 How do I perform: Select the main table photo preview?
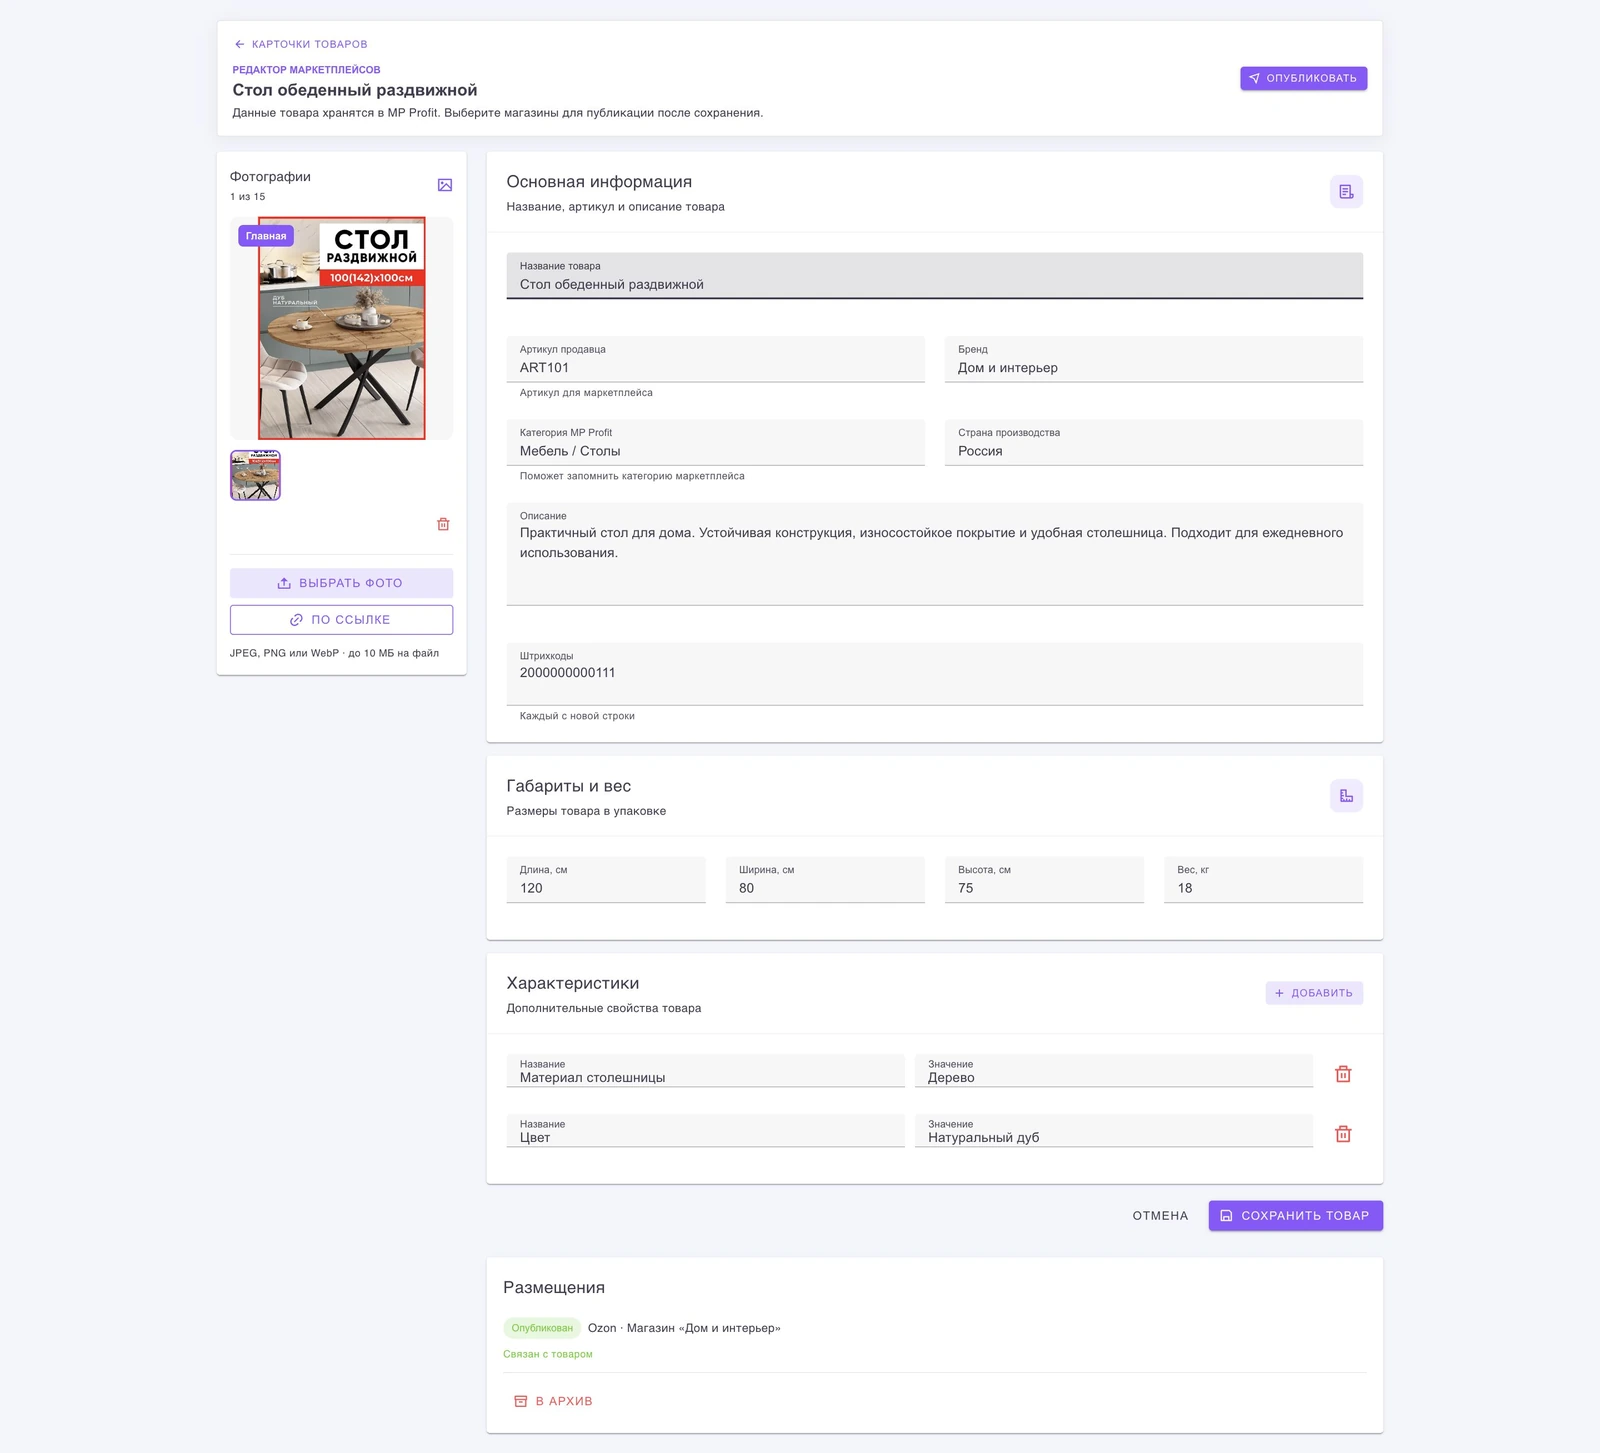tap(342, 328)
